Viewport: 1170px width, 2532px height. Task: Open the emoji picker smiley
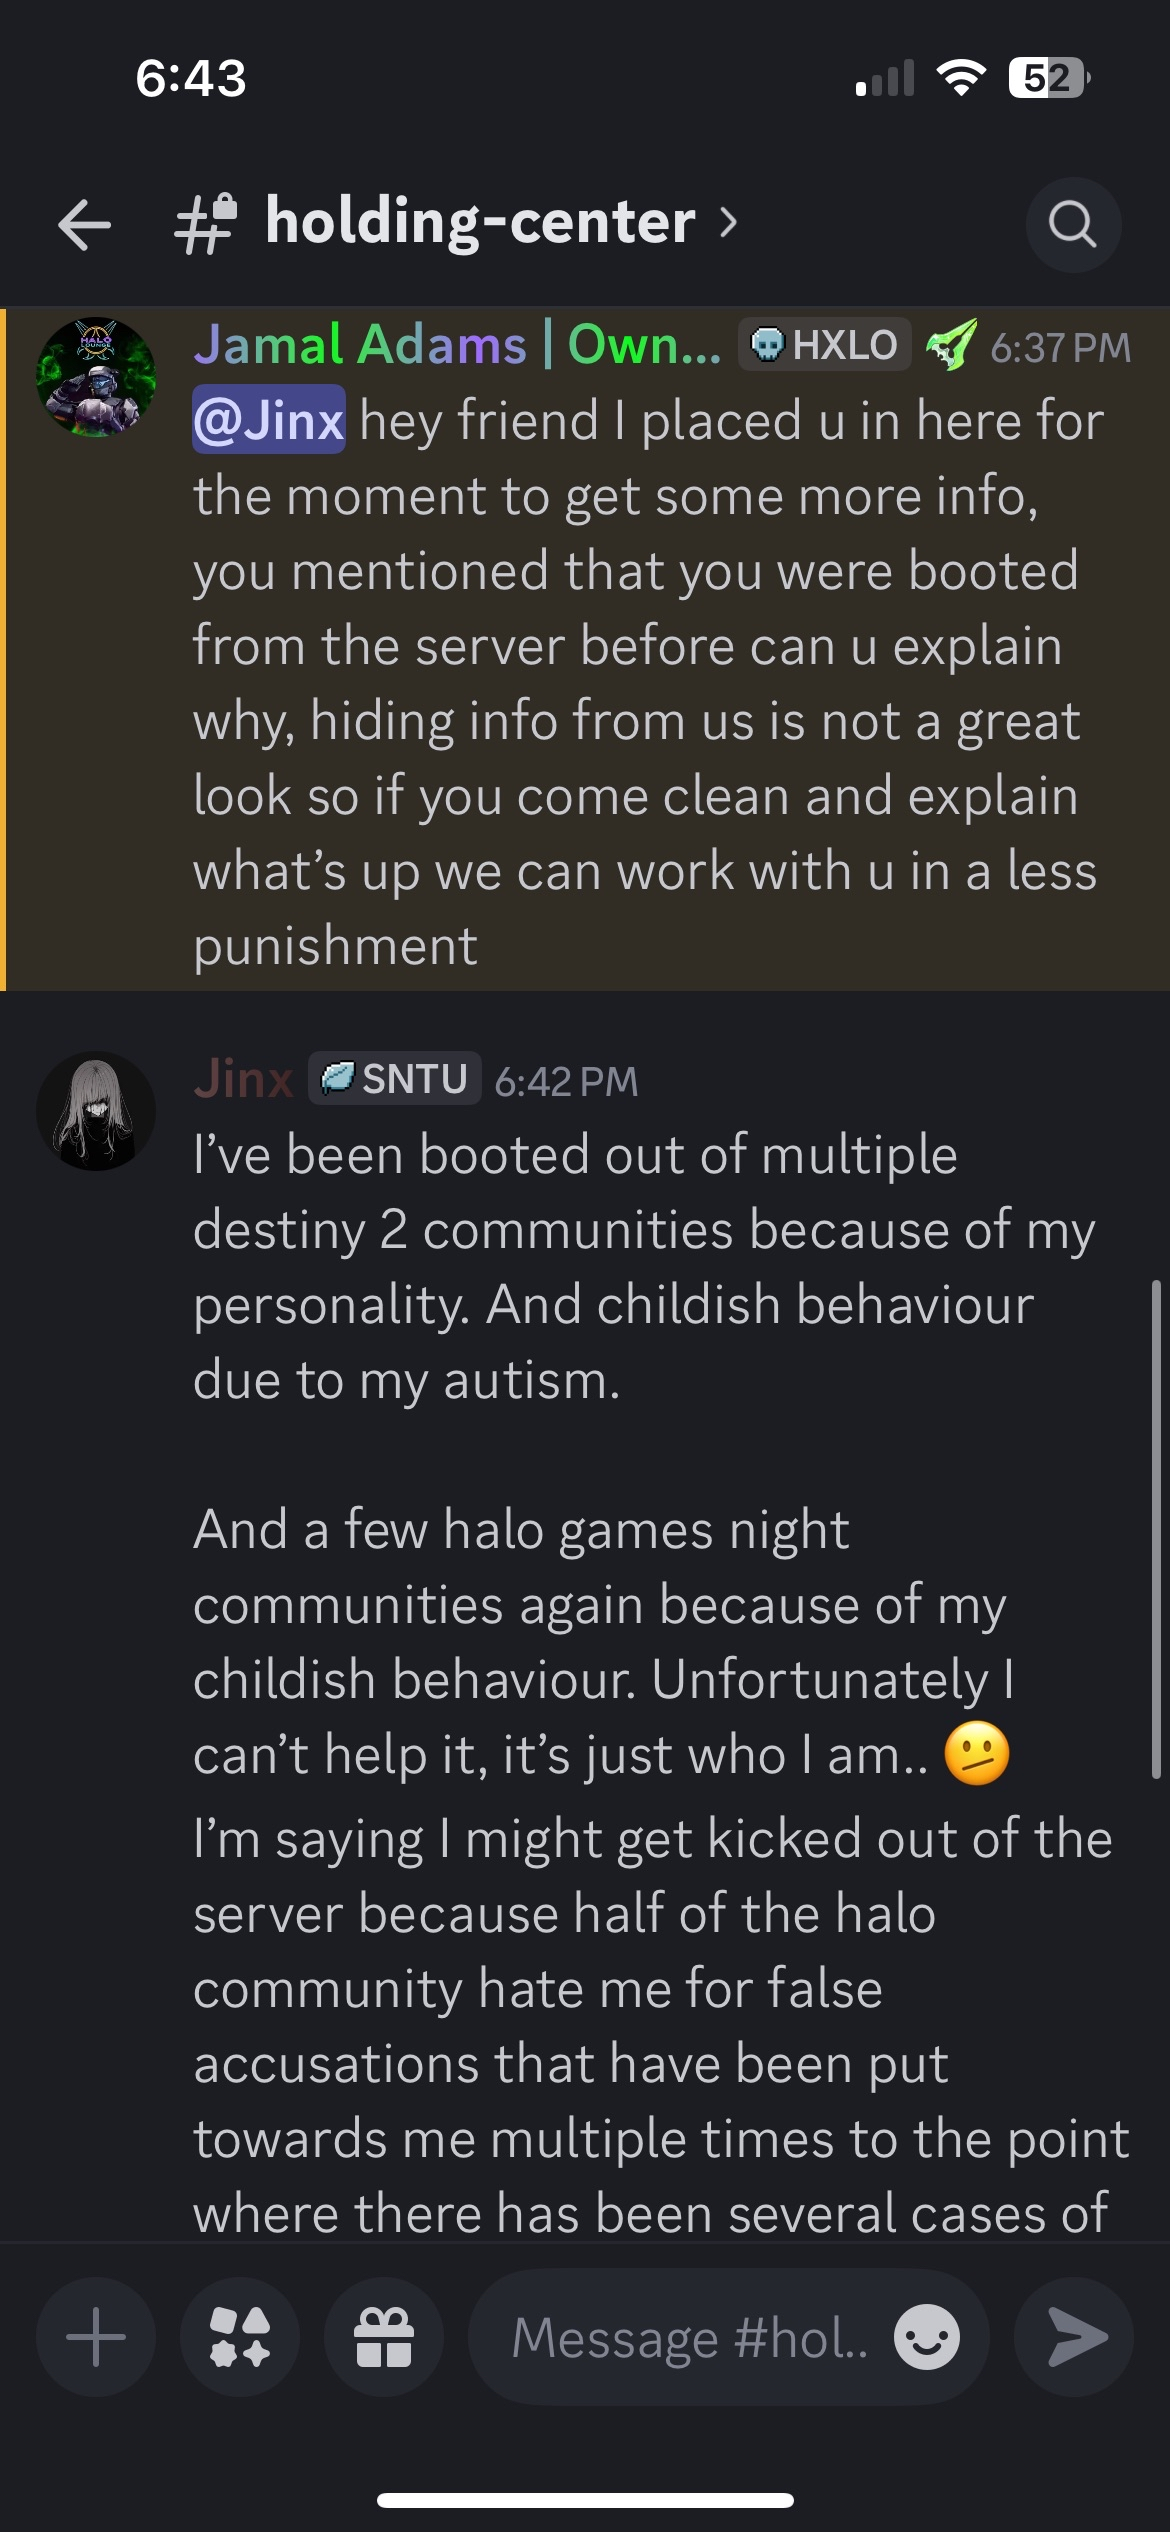(x=926, y=2337)
